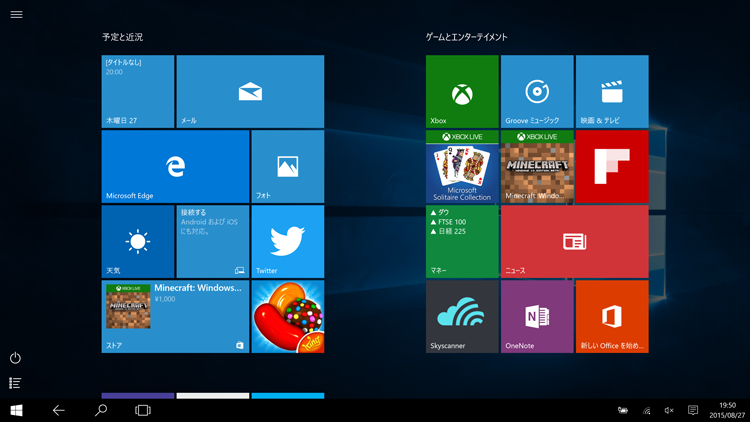Screen dimensions: 750x422
Task: Open Task View on the taskbar
Action: coord(143,410)
